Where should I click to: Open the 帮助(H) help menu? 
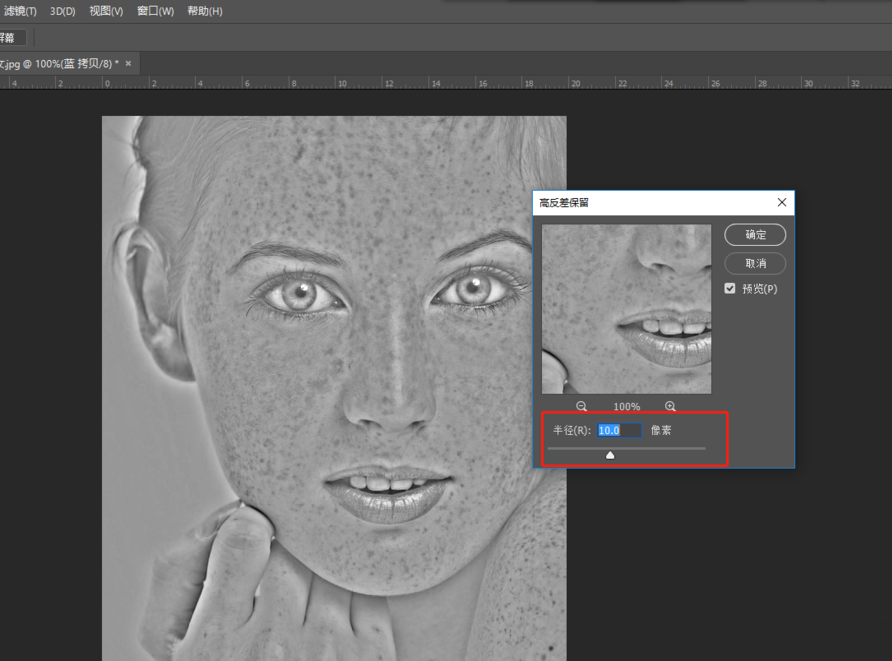(204, 11)
